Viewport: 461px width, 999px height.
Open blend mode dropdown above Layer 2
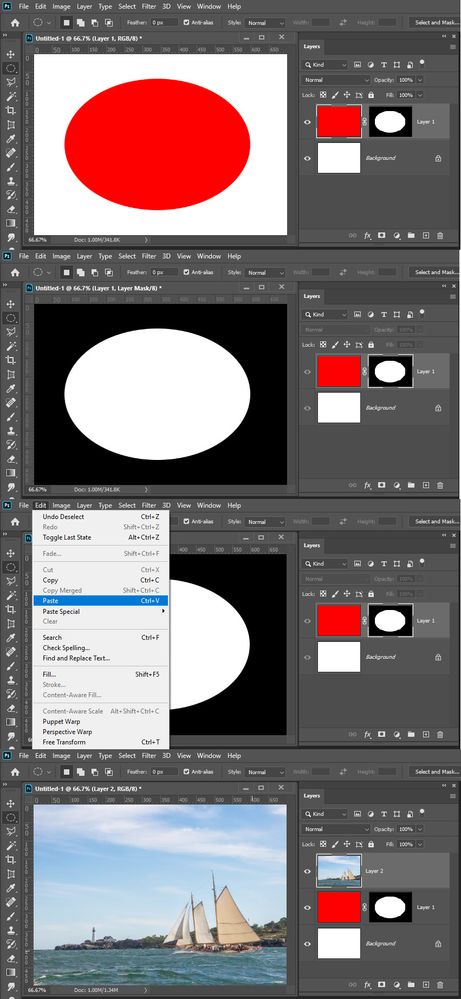point(336,830)
